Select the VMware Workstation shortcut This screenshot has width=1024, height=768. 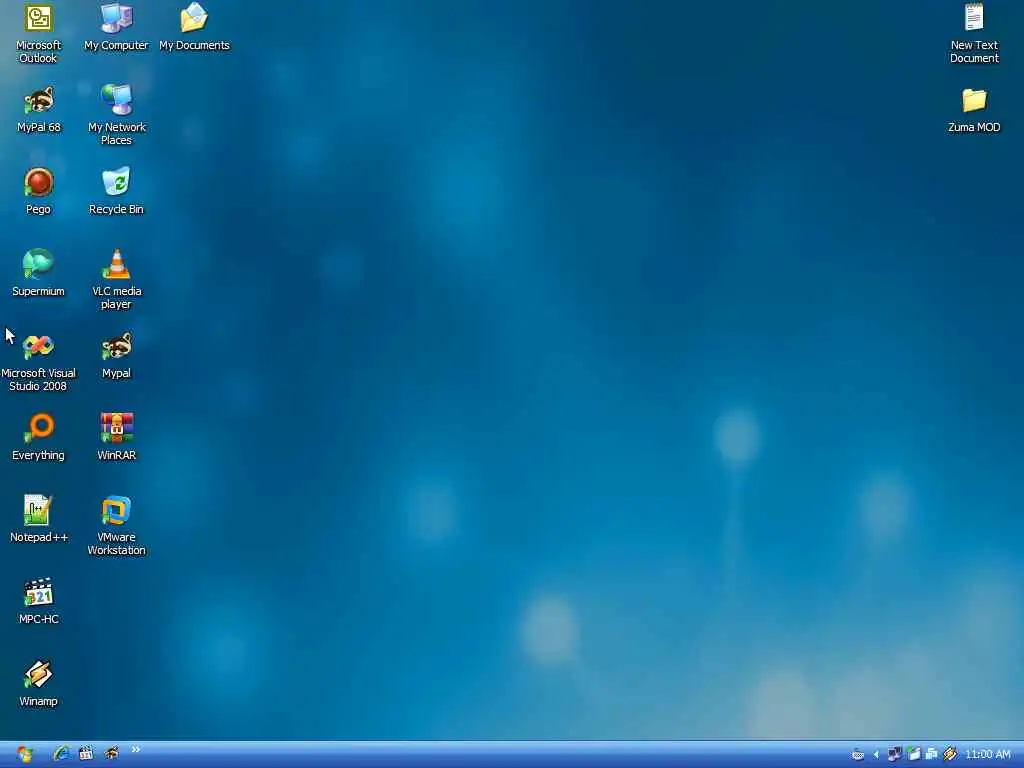116,526
